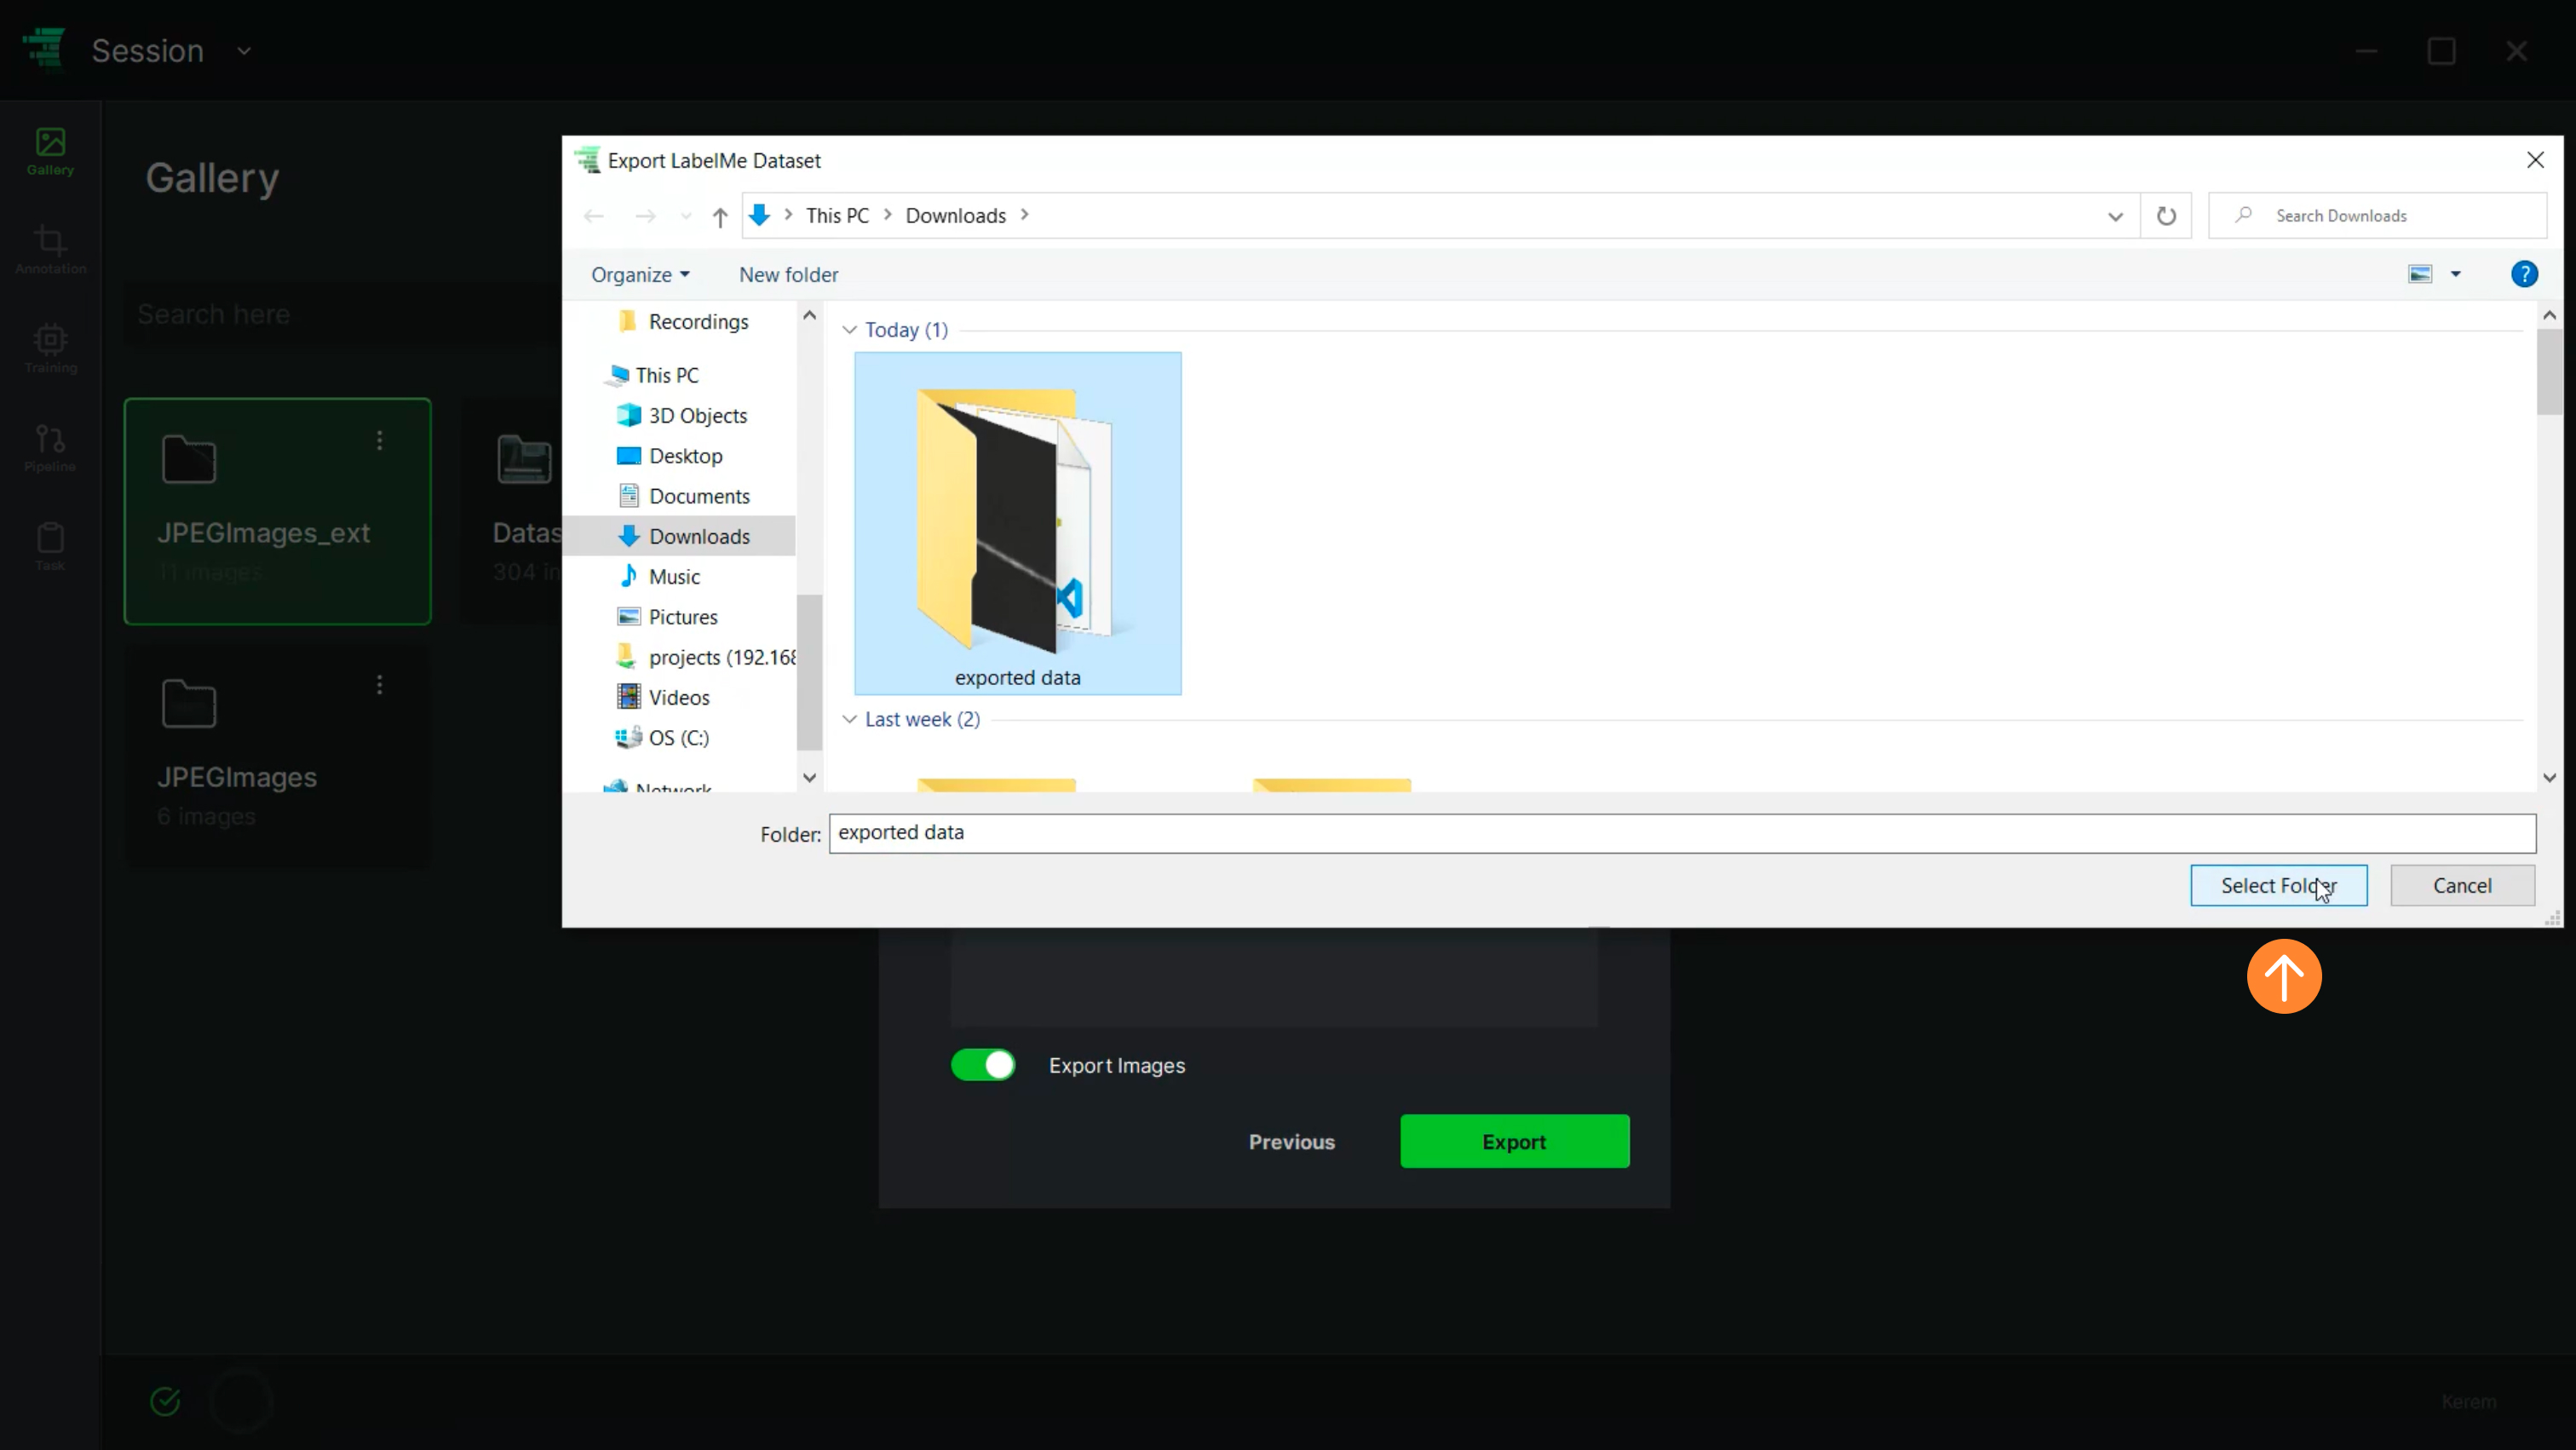
Task: Open more view options dropdown arrow
Action: tap(2455, 274)
